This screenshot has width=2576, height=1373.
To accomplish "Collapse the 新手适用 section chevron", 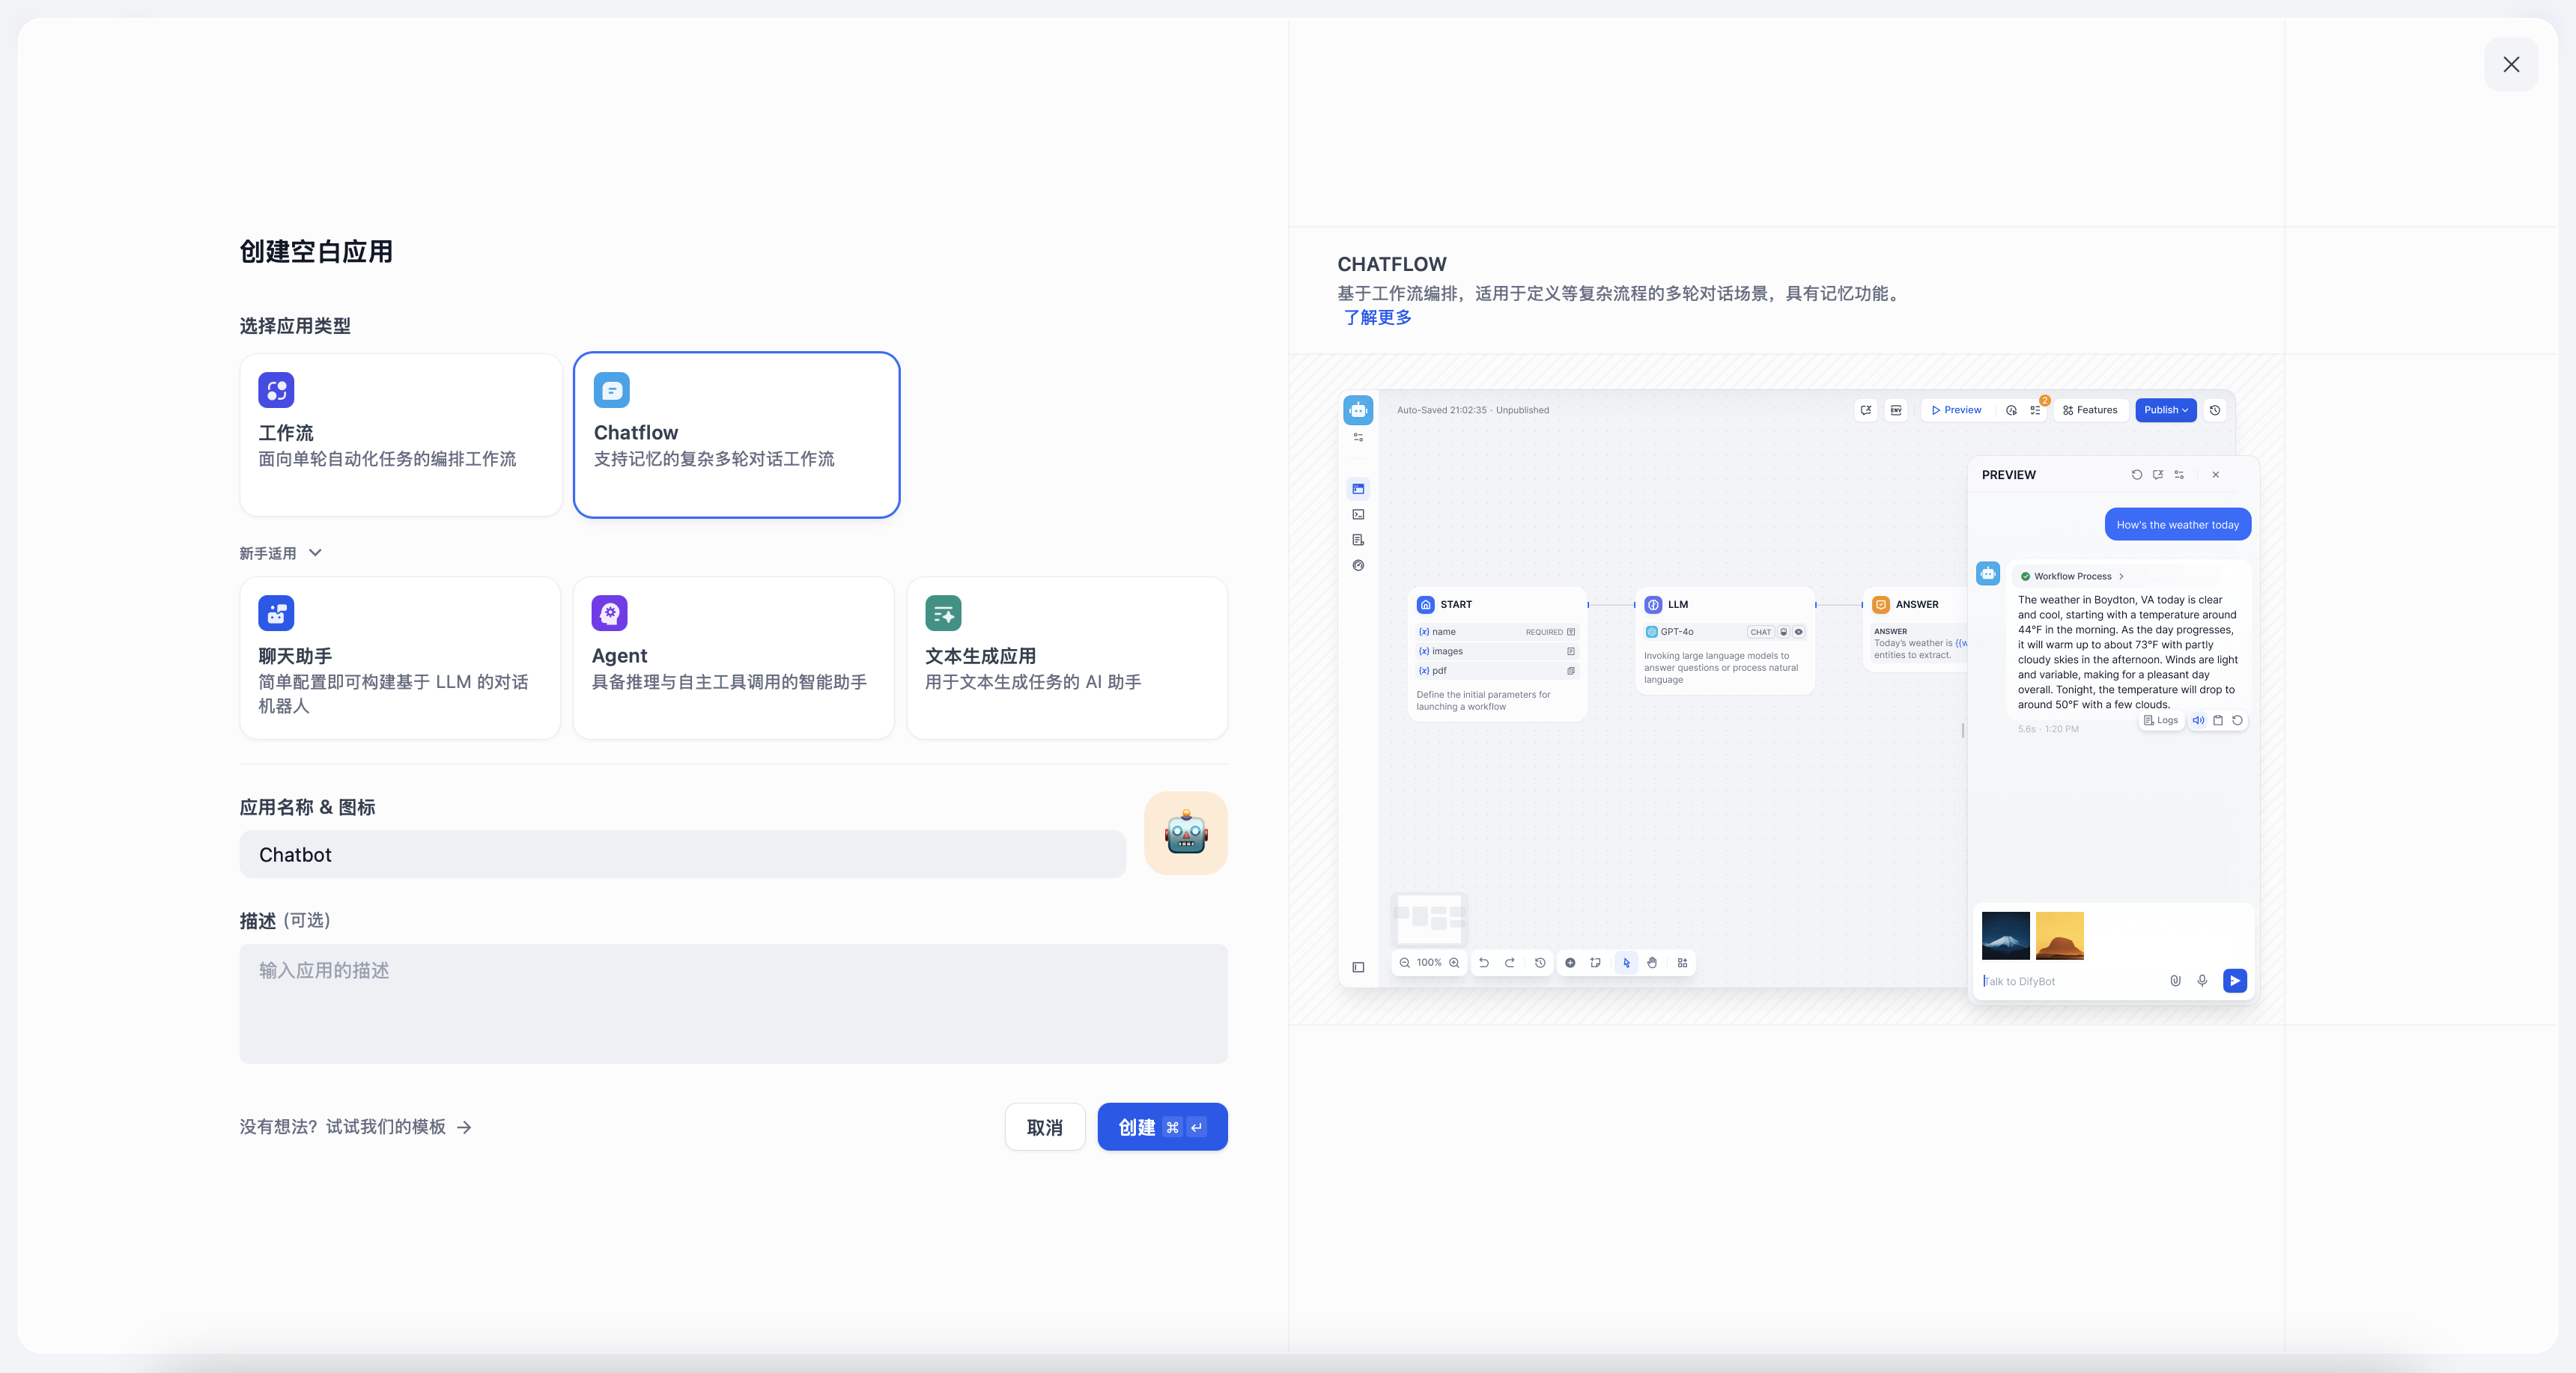I will [315, 553].
